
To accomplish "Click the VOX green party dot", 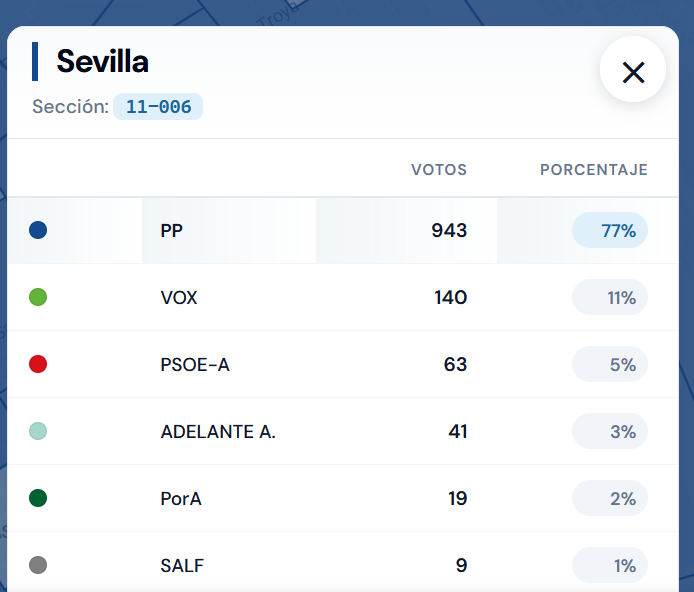I will (x=38, y=297).
